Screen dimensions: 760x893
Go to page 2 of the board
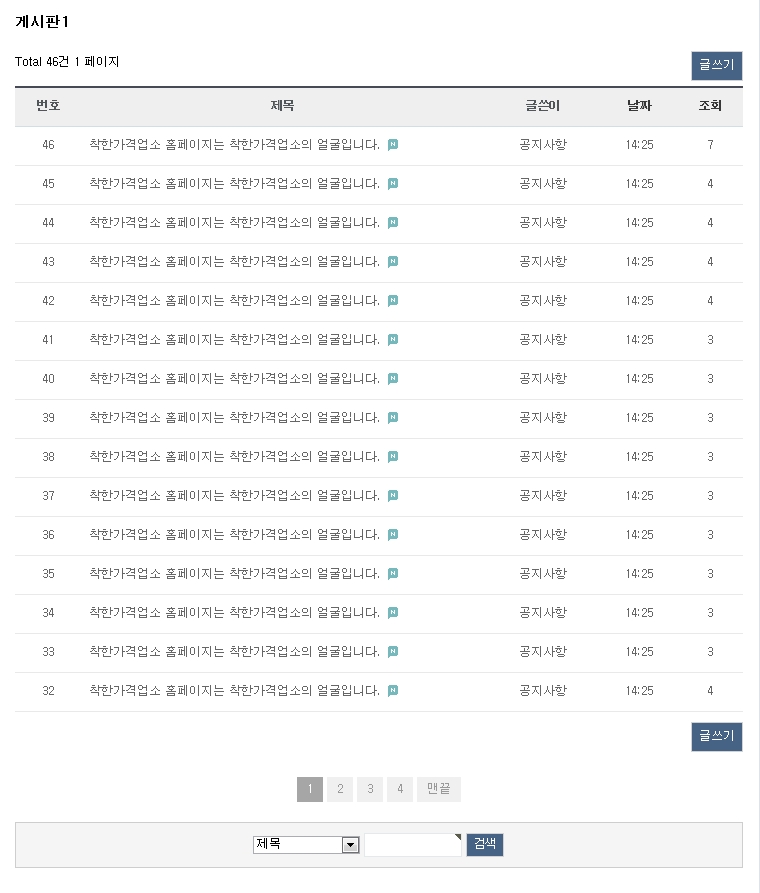[340, 789]
